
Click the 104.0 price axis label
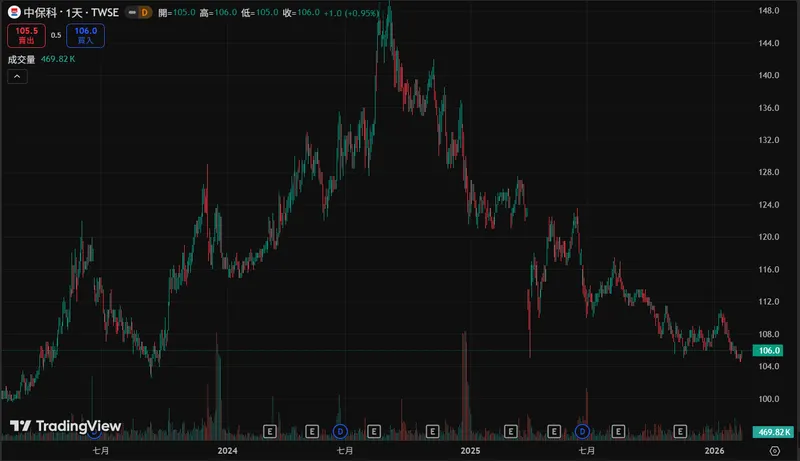click(769, 367)
